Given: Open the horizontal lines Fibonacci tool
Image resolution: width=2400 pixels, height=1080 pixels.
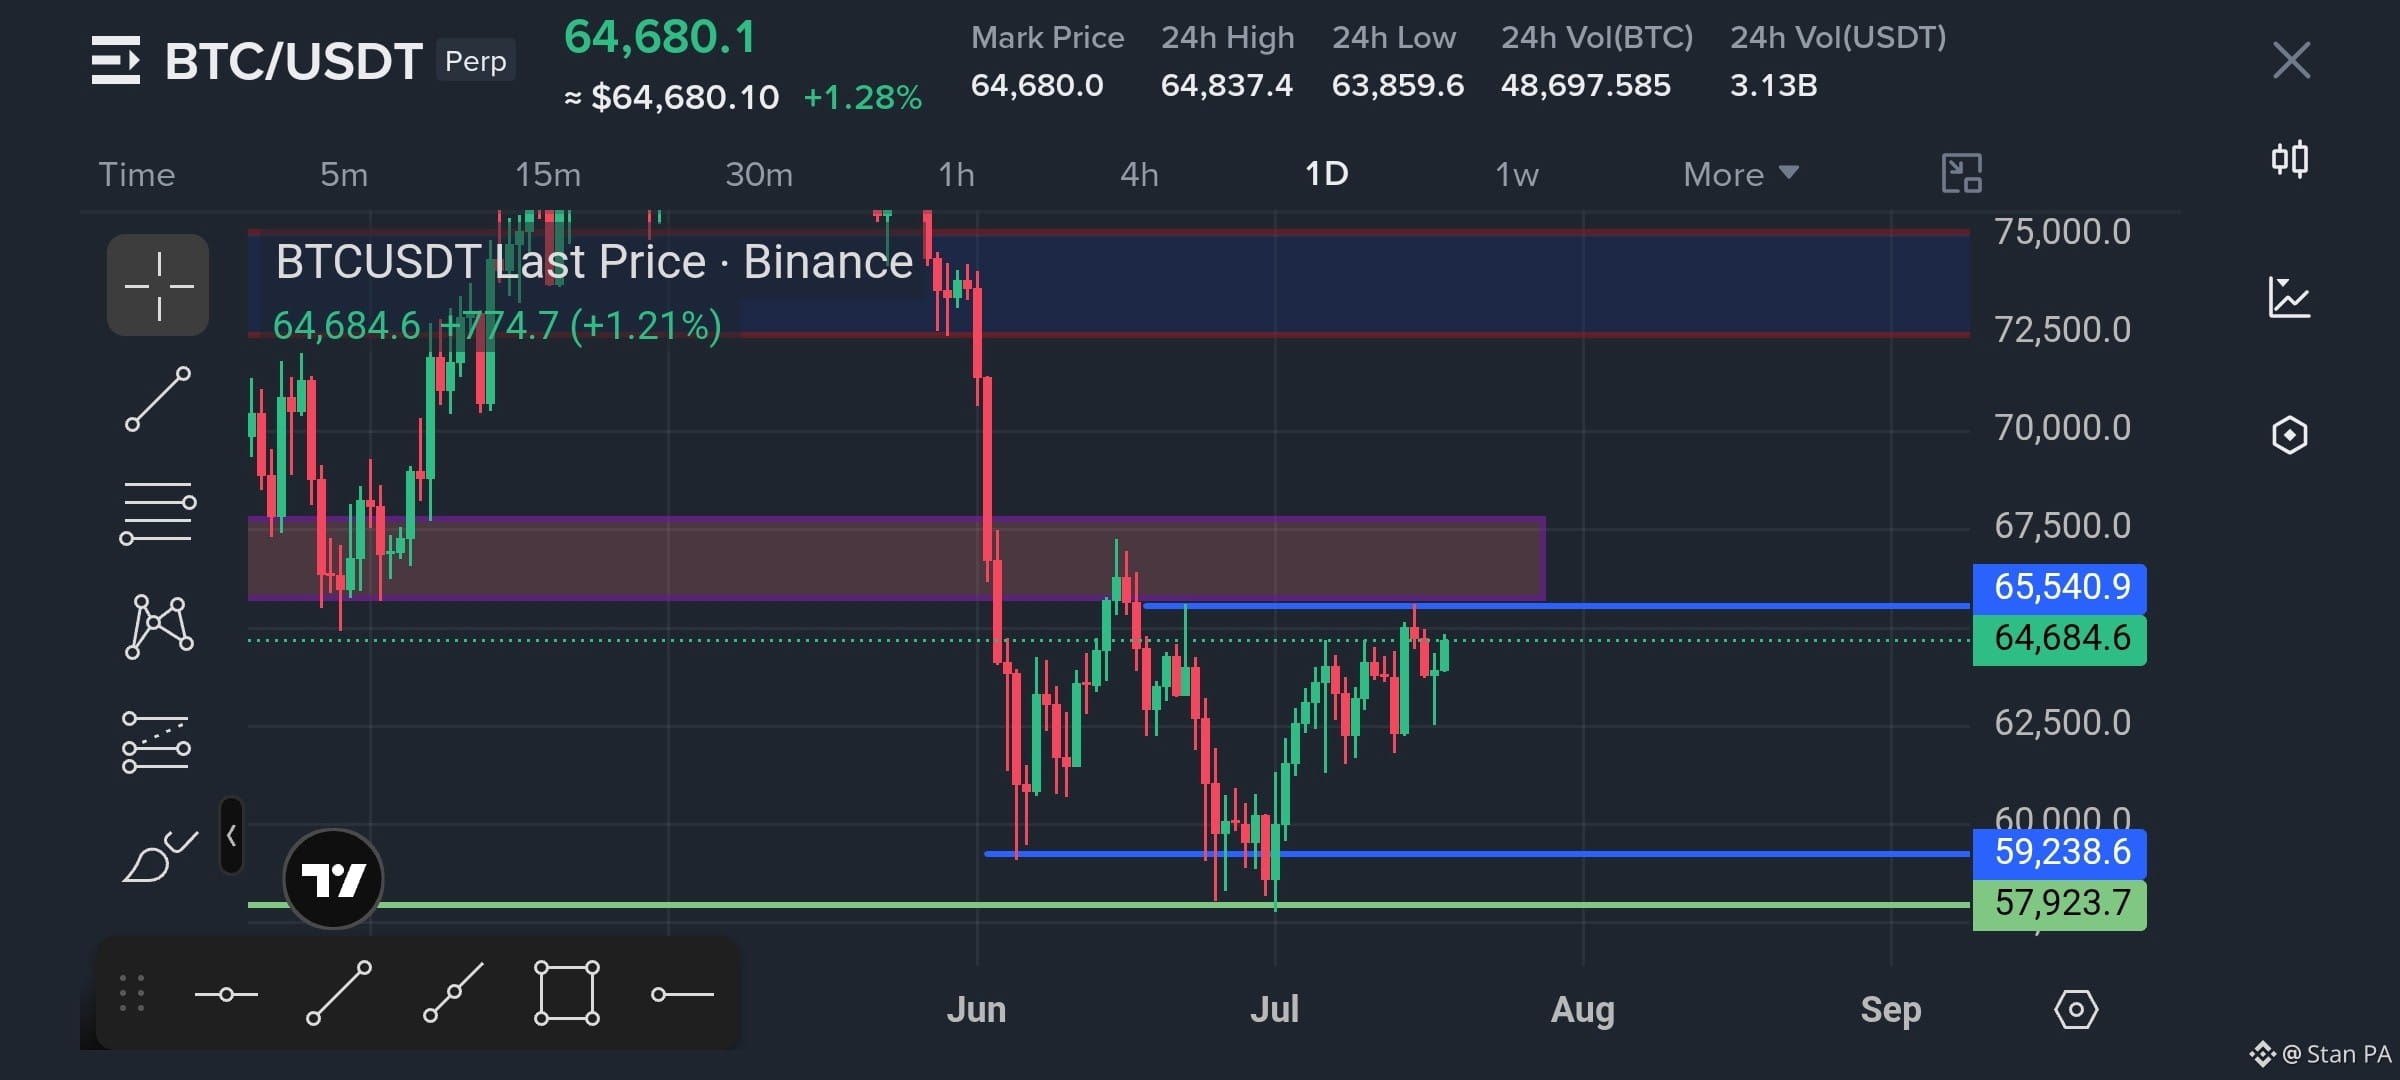Looking at the screenshot, I should pyautogui.click(x=158, y=512).
